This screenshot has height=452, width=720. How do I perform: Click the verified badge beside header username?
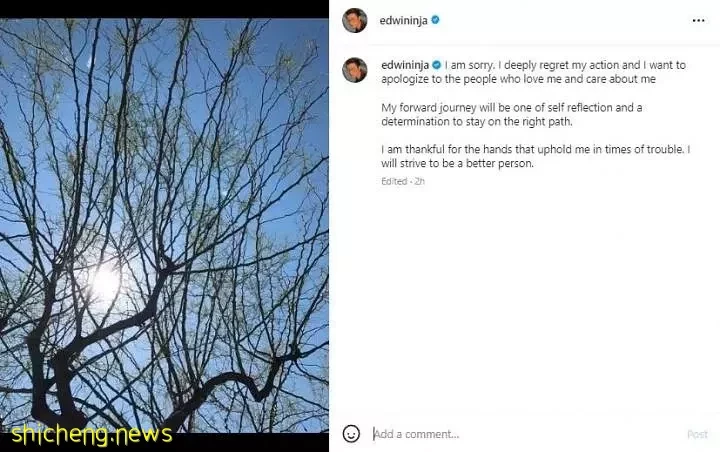[435, 20]
